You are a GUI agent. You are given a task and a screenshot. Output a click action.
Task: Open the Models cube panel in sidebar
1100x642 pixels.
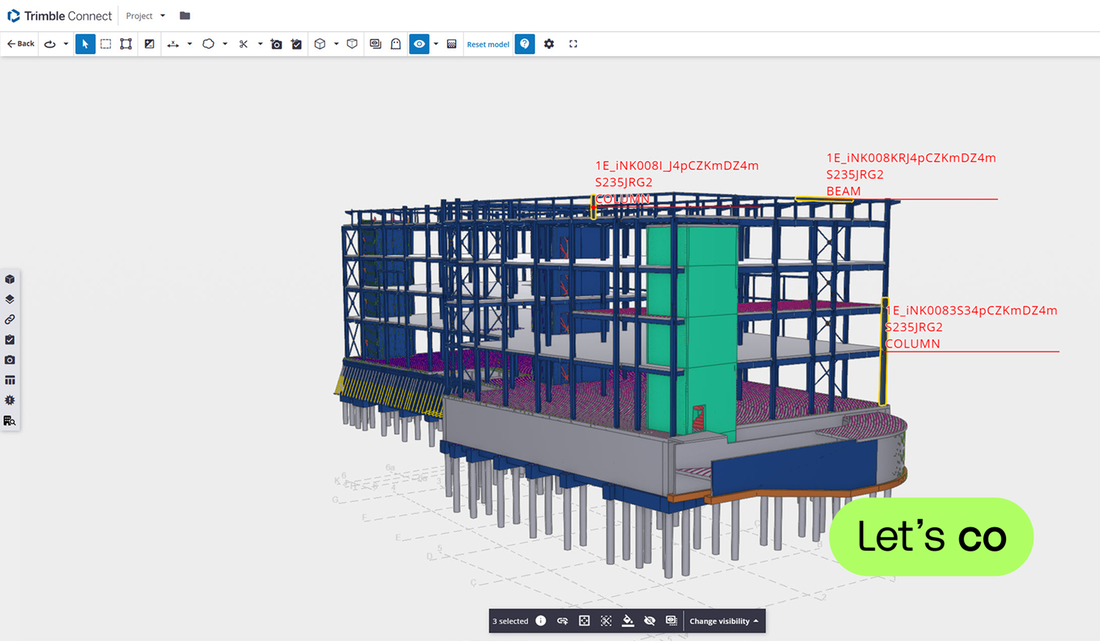point(10,279)
